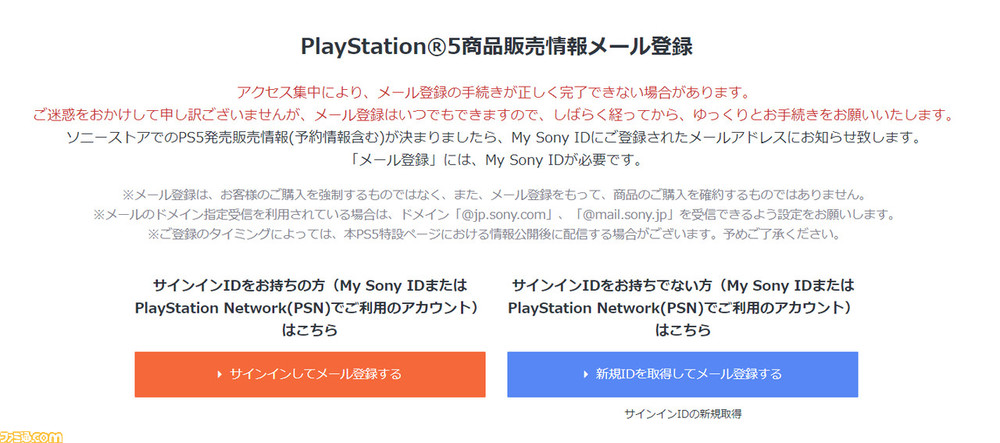Click the ソニーストアでのPS5発売販売情報 sentence
Image resolution: width=1000 pixels, height=443 pixels.
pos(492,138)
